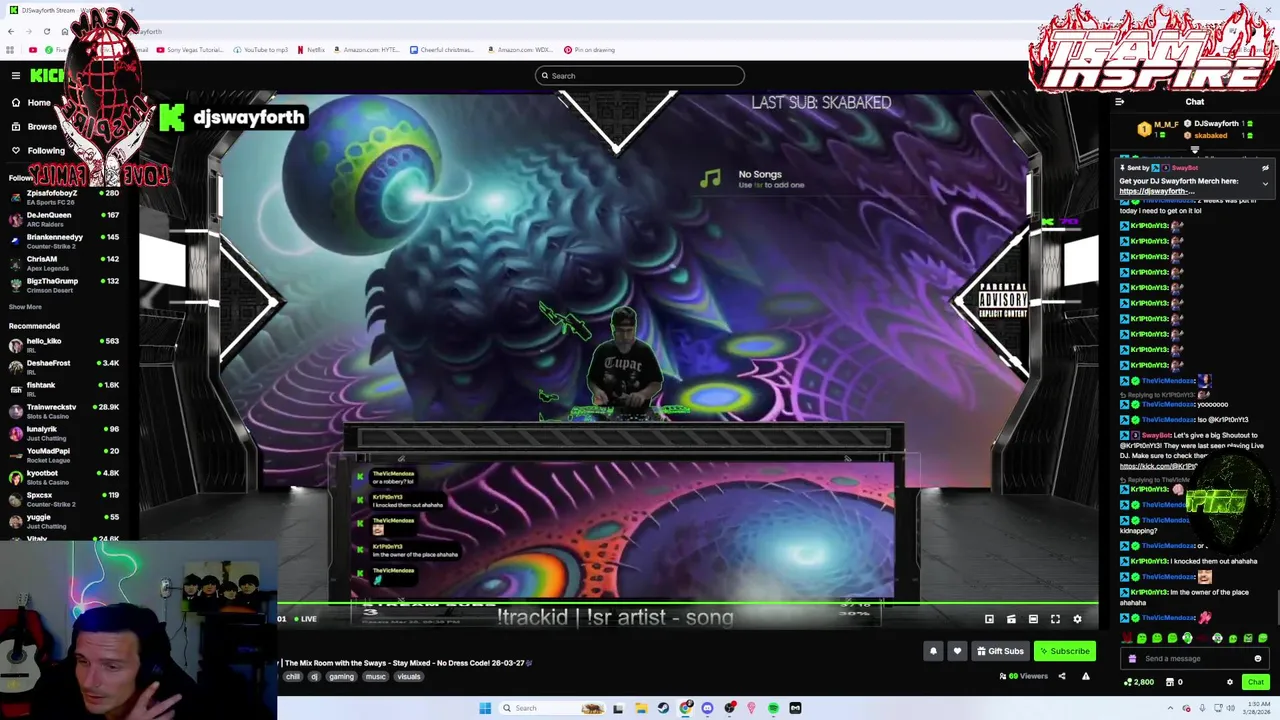This screenshot has width=1280, height=720.
Task: Click the 'gaming' stream tag
Action: tap(341, 677)
